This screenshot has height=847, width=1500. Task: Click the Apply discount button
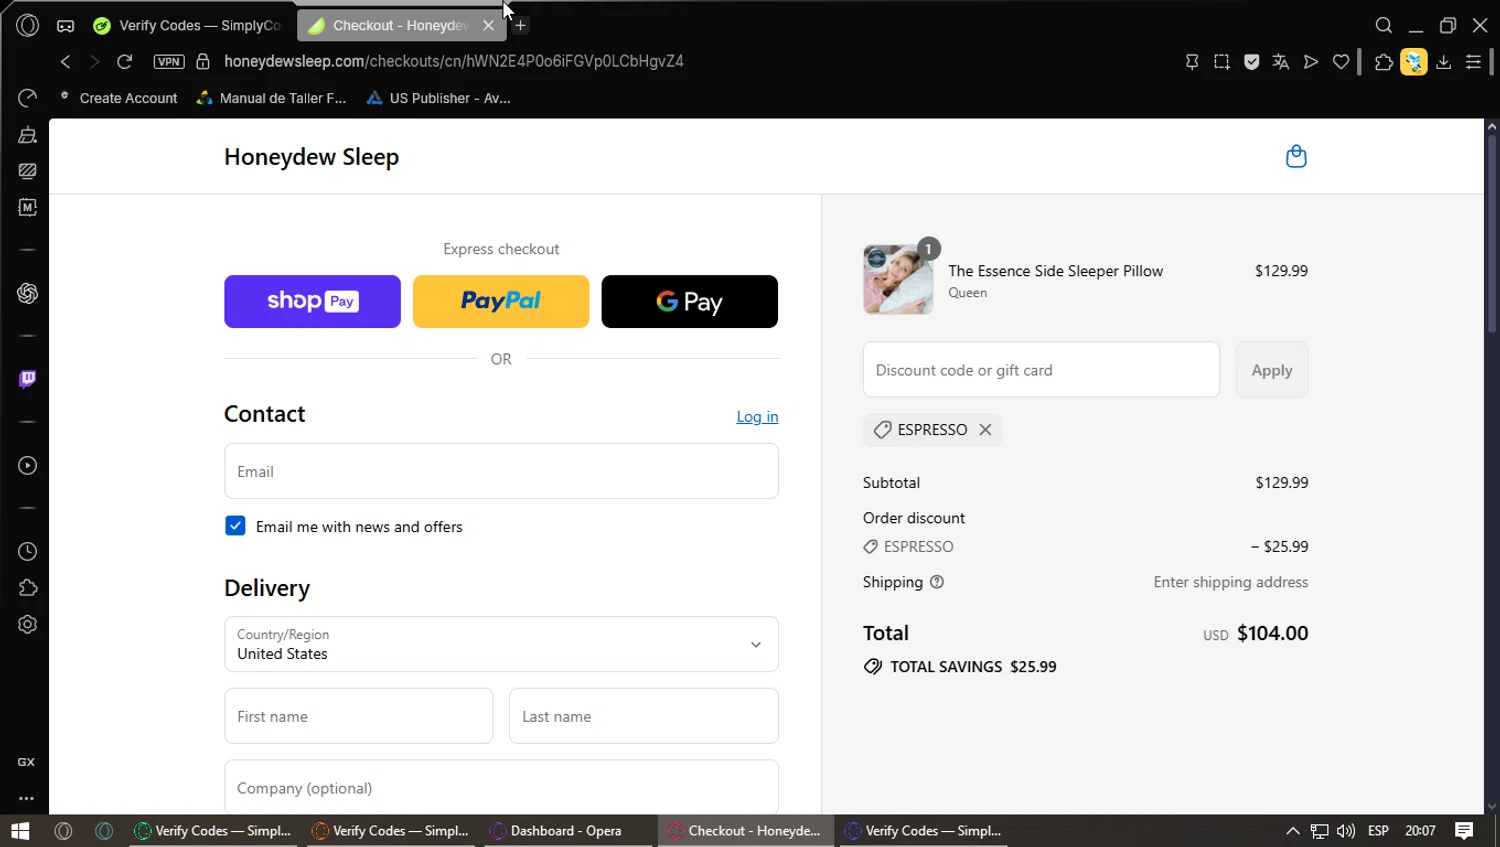coord(1271,370)
